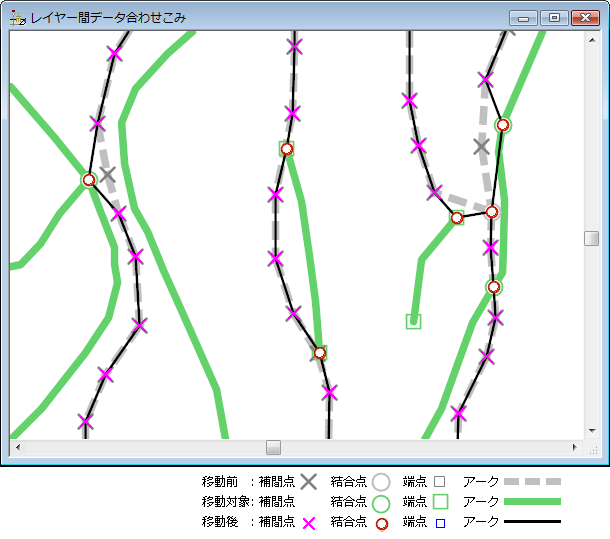The width and height of the screenshot is (610, 539).
Task: Click the gray X point beside the leftmost junction
Action: [x=107, y=175]
